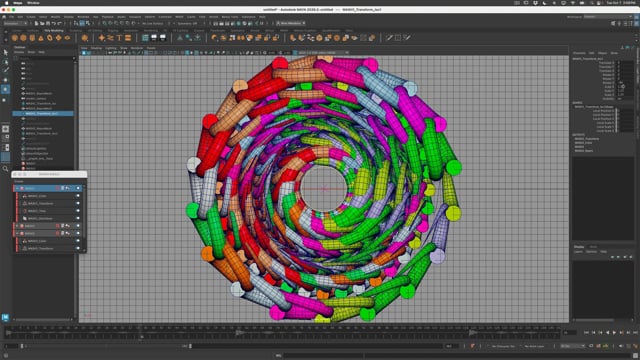
Task: Click go to end of playback range
Action: point(635,333)
